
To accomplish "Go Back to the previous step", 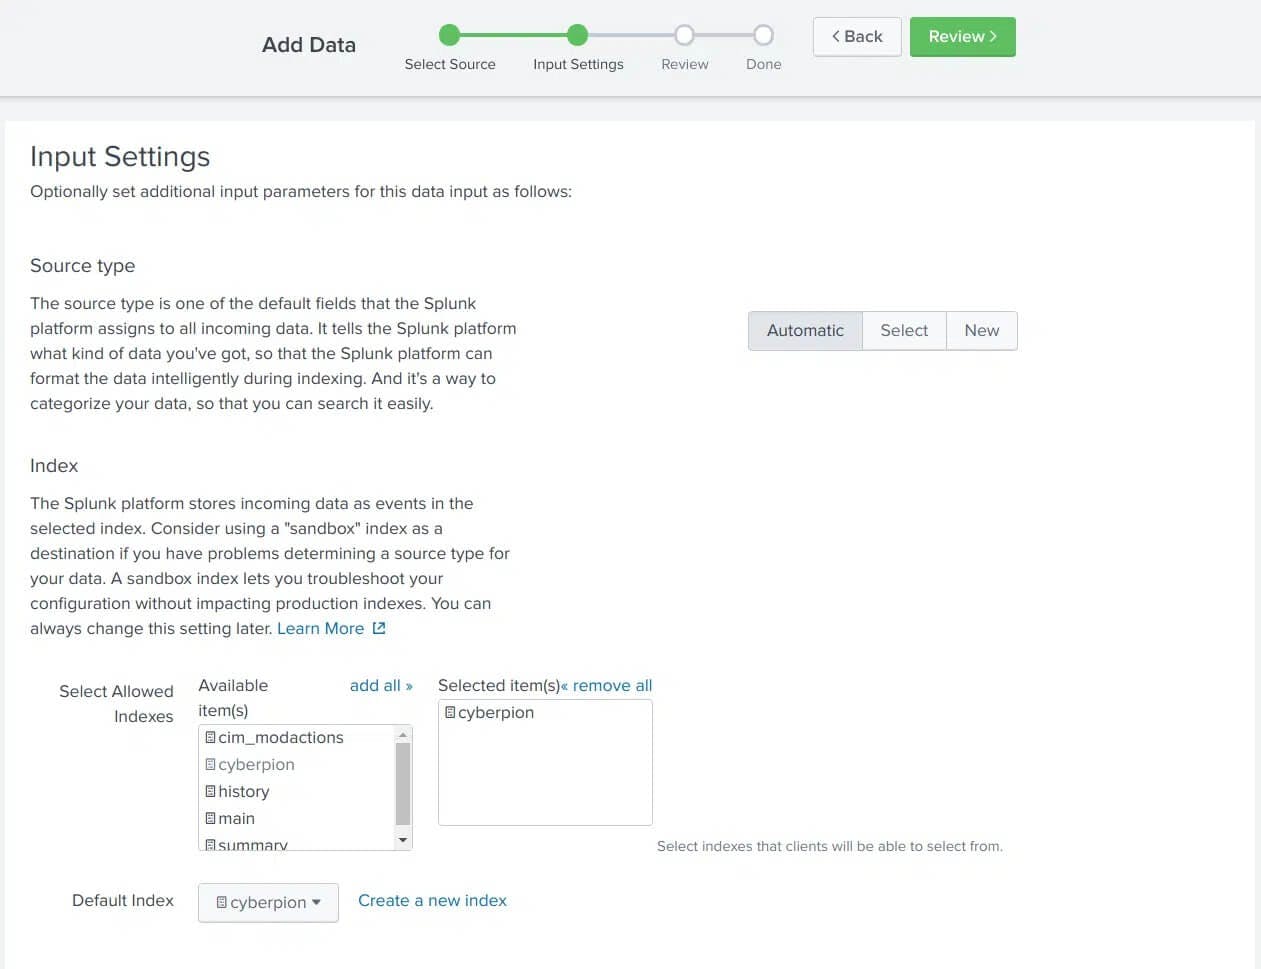I will 857,37.
